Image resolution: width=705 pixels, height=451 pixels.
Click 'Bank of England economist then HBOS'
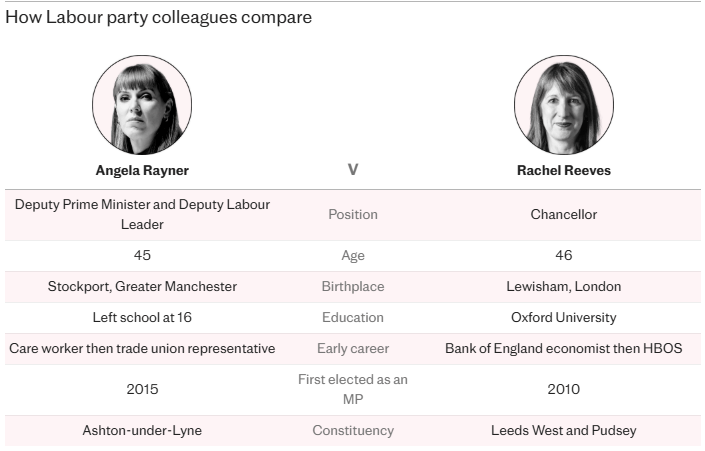click(563, 348)
